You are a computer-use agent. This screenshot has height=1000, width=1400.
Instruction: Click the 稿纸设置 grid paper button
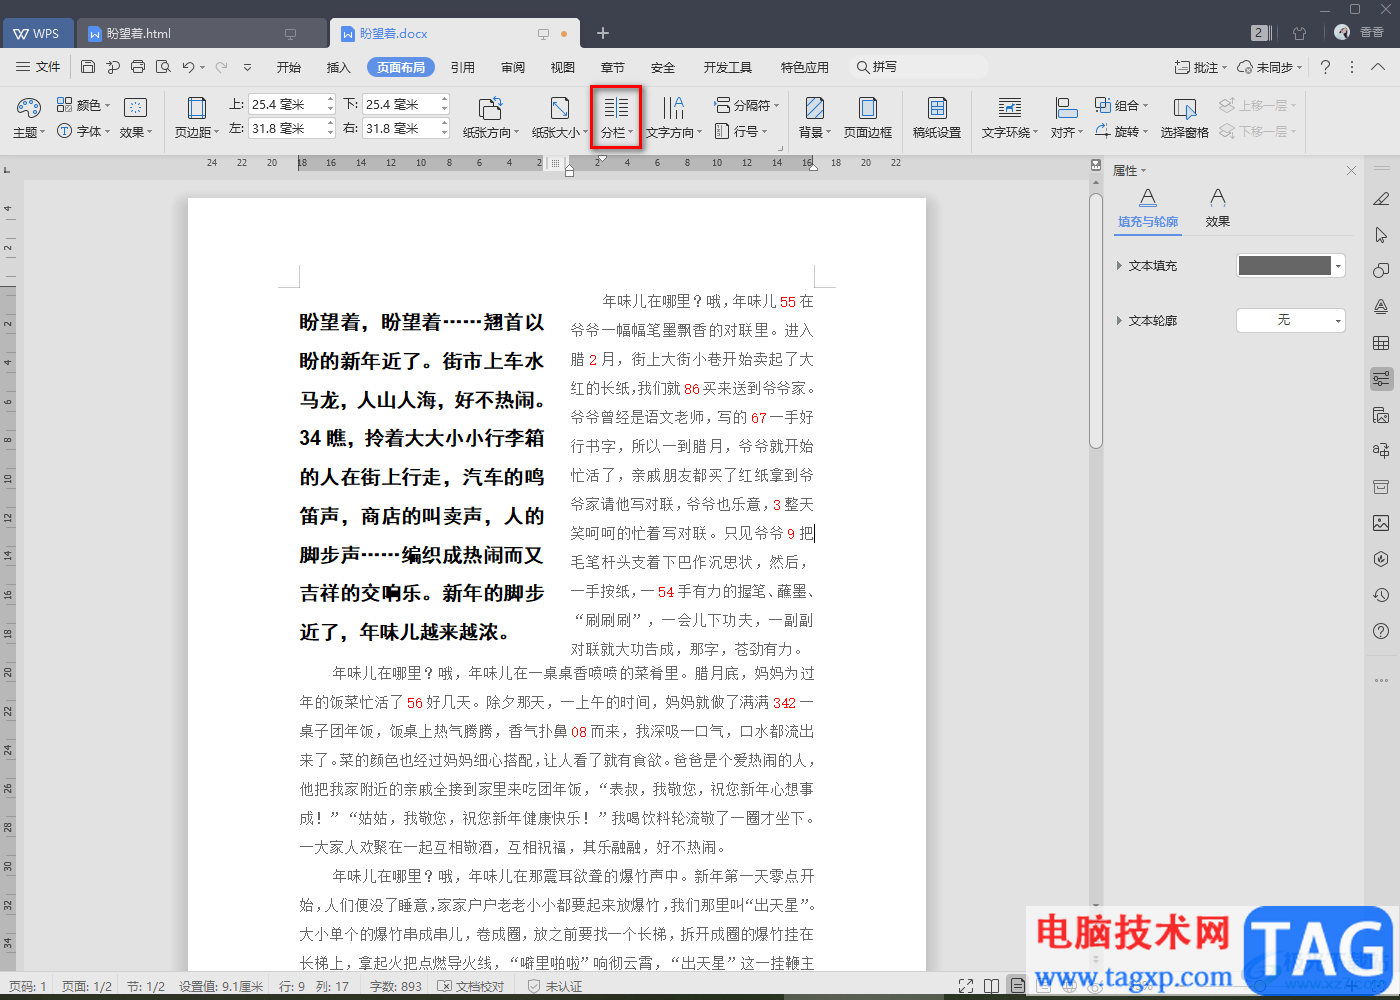coord(937,117)
